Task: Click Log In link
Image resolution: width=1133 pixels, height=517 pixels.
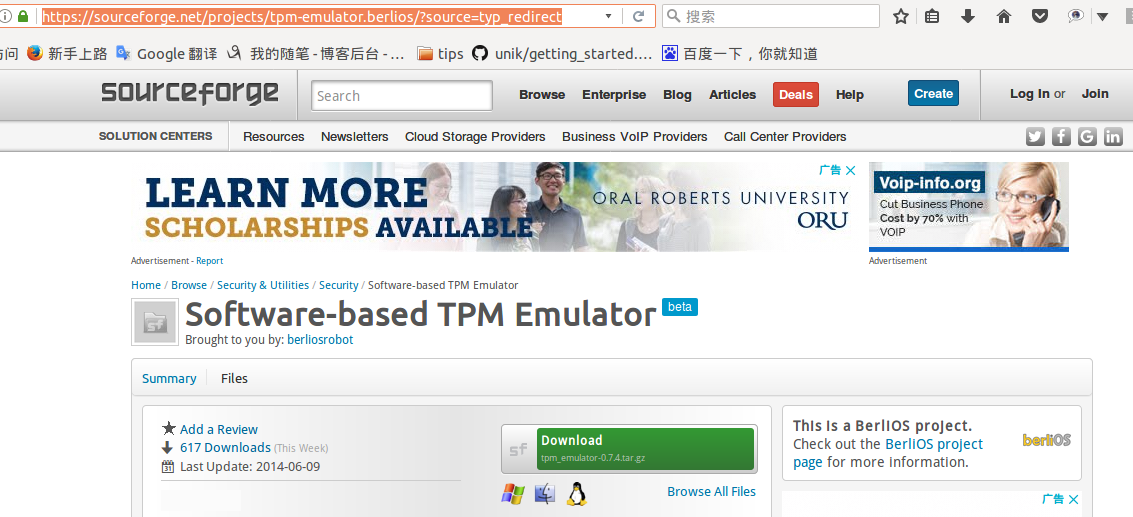Action: click(x=1030, y=94)
